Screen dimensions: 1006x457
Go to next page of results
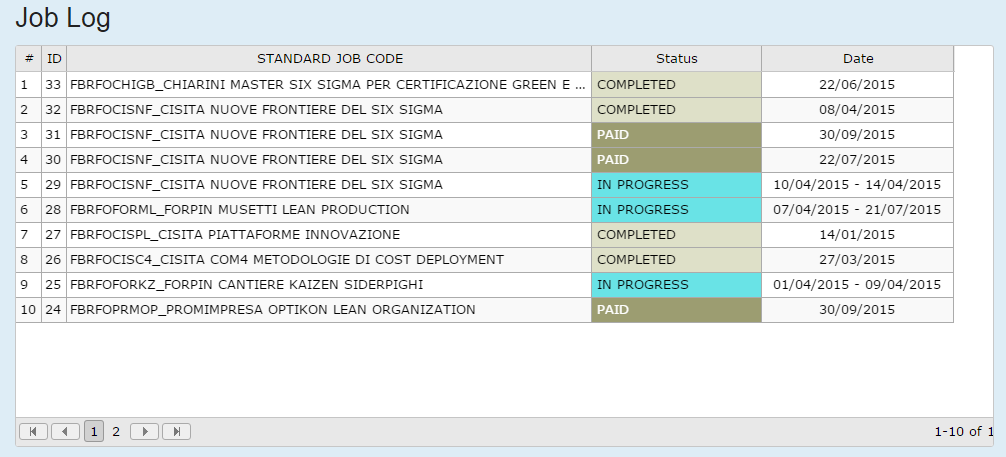145,432
